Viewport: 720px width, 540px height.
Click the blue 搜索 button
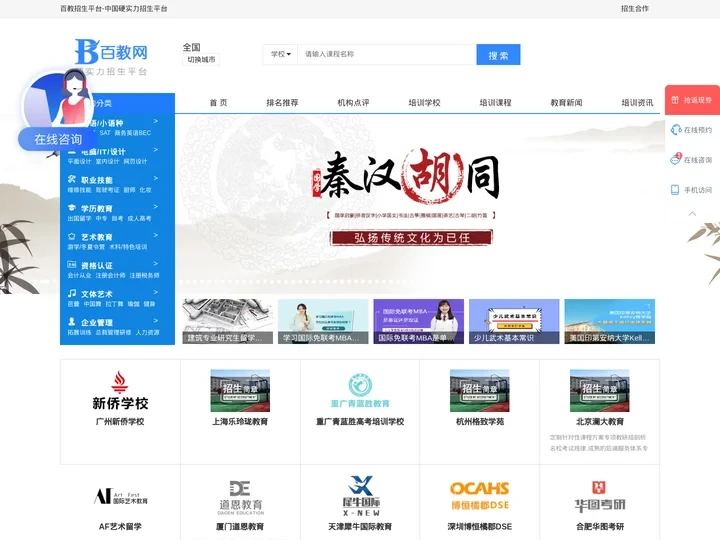pos(498,55)
